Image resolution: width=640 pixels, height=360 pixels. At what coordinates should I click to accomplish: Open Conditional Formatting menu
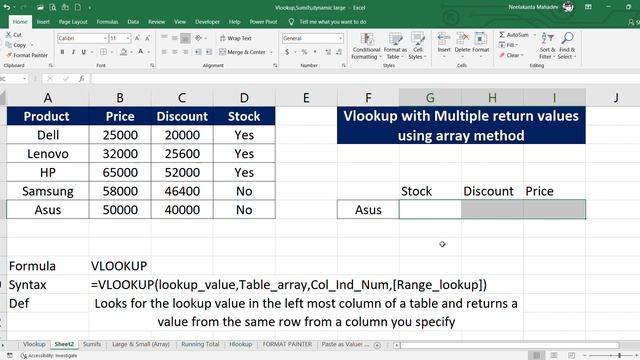click(366, 46)
